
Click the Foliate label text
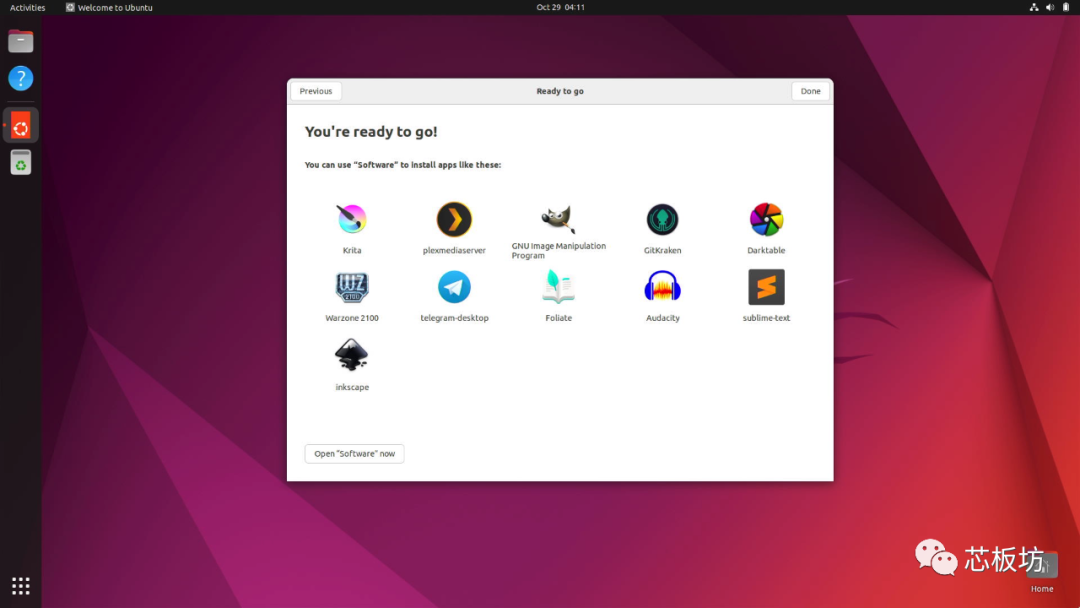pos(559,318)
